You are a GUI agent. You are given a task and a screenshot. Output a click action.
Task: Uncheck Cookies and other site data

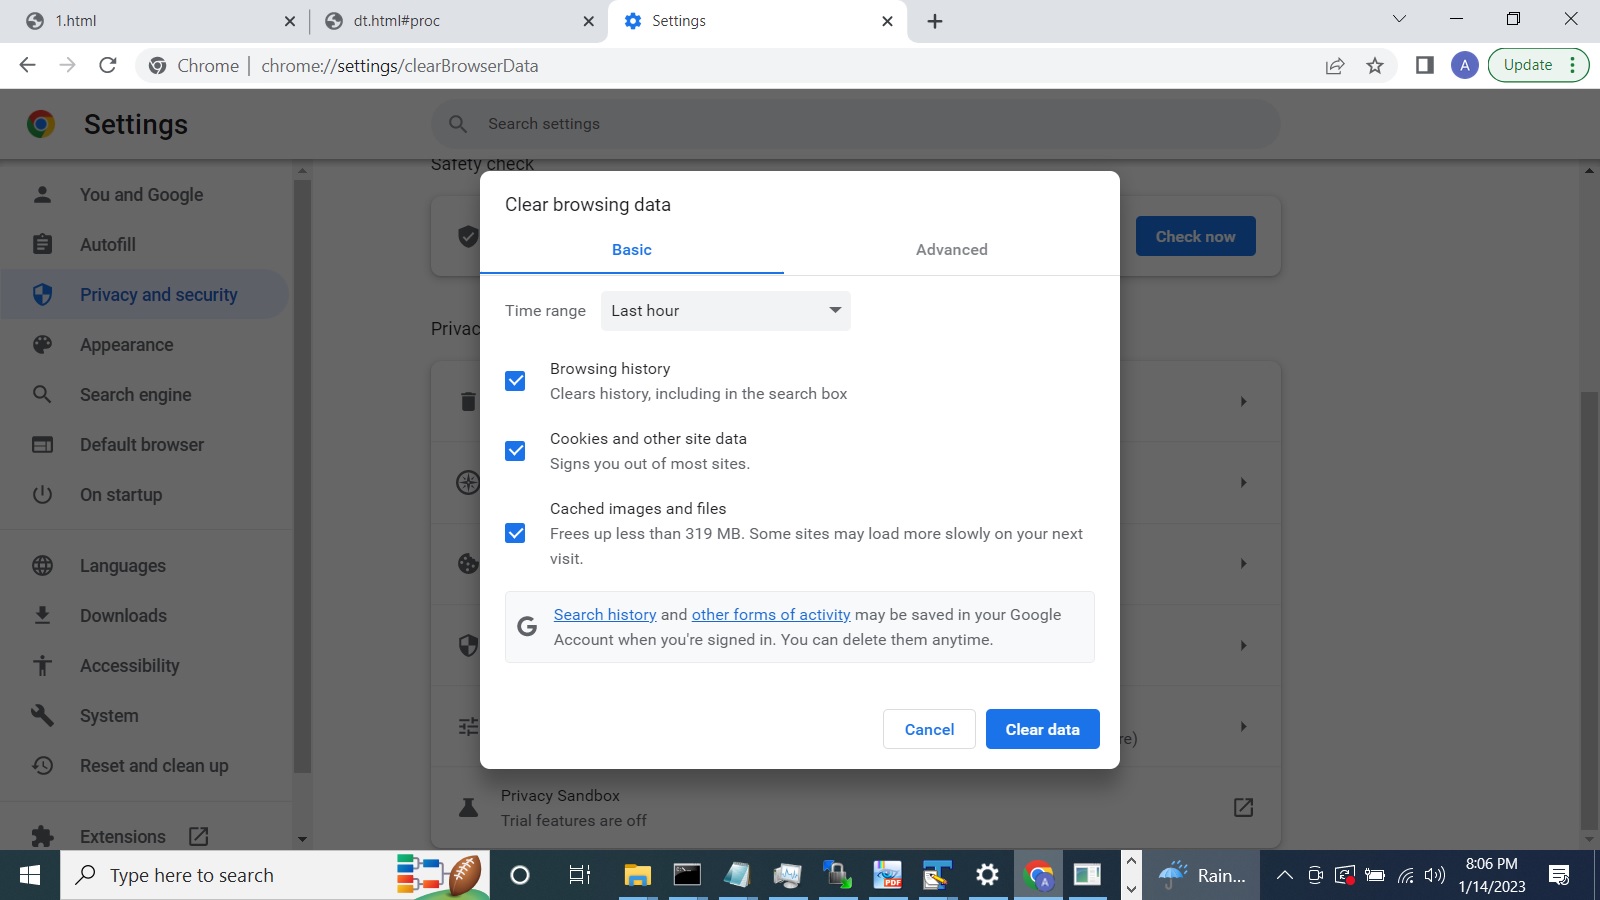point(515,451)
